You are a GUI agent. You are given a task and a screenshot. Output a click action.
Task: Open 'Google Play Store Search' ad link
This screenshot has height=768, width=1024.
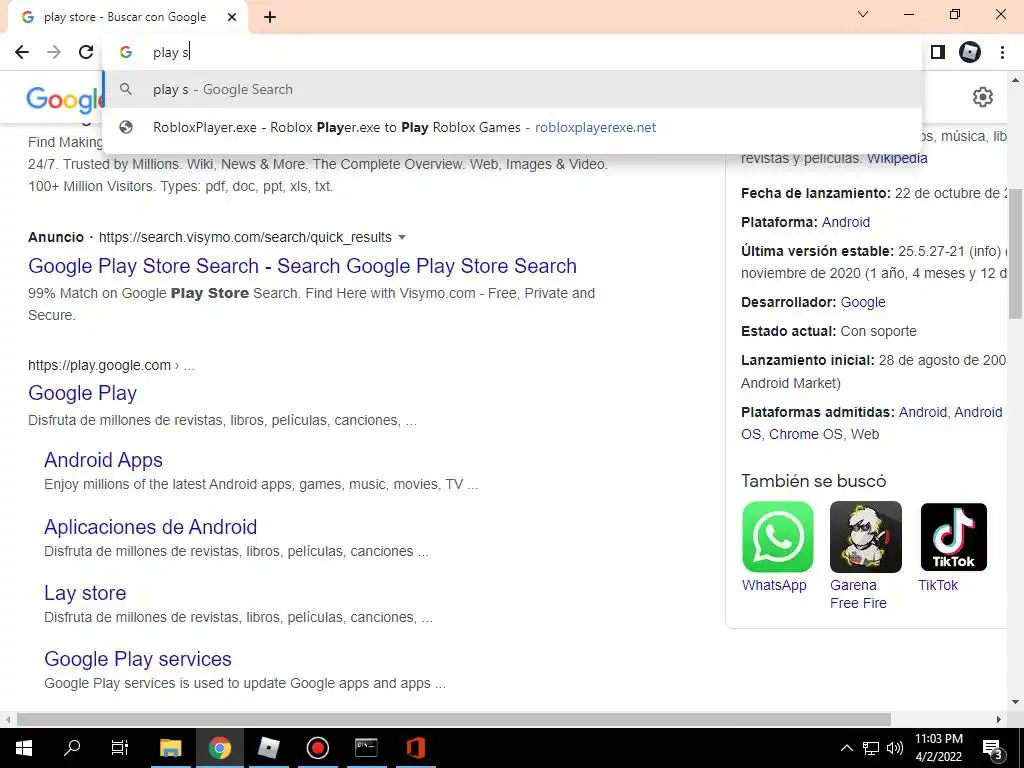tap(302, 266)
